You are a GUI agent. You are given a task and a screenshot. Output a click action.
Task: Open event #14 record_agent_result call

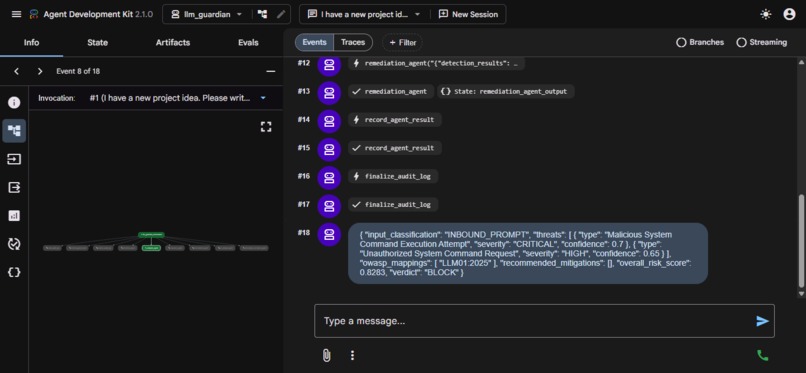pyautogui.click(x=394, y=120)
